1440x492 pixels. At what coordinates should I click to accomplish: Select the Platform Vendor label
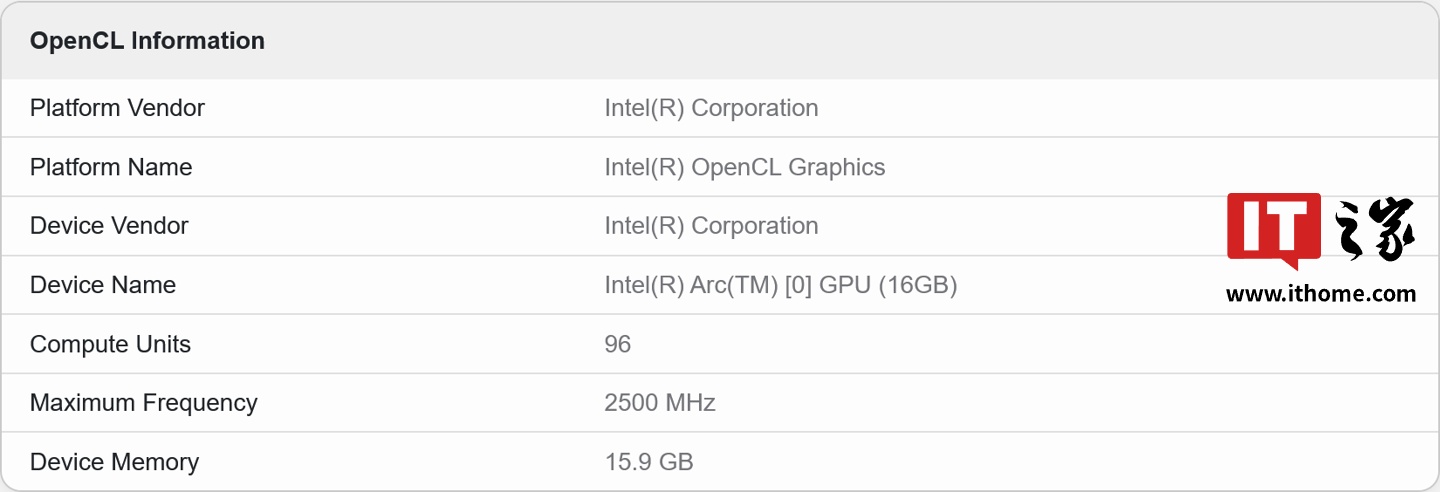(x=117, y=108)
